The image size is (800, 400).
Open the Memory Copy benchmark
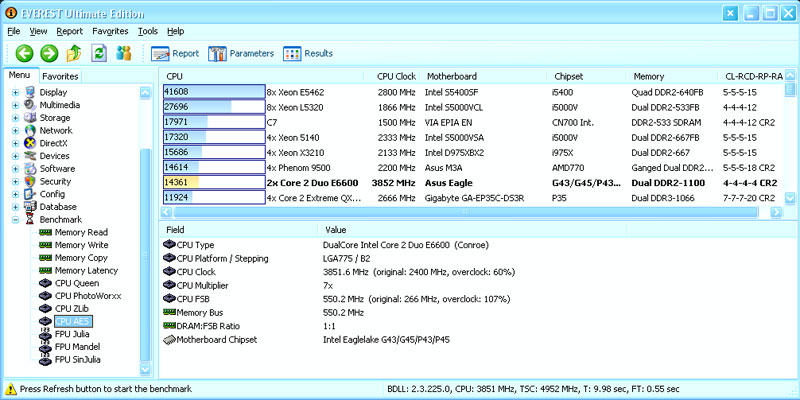coord(81,258)
